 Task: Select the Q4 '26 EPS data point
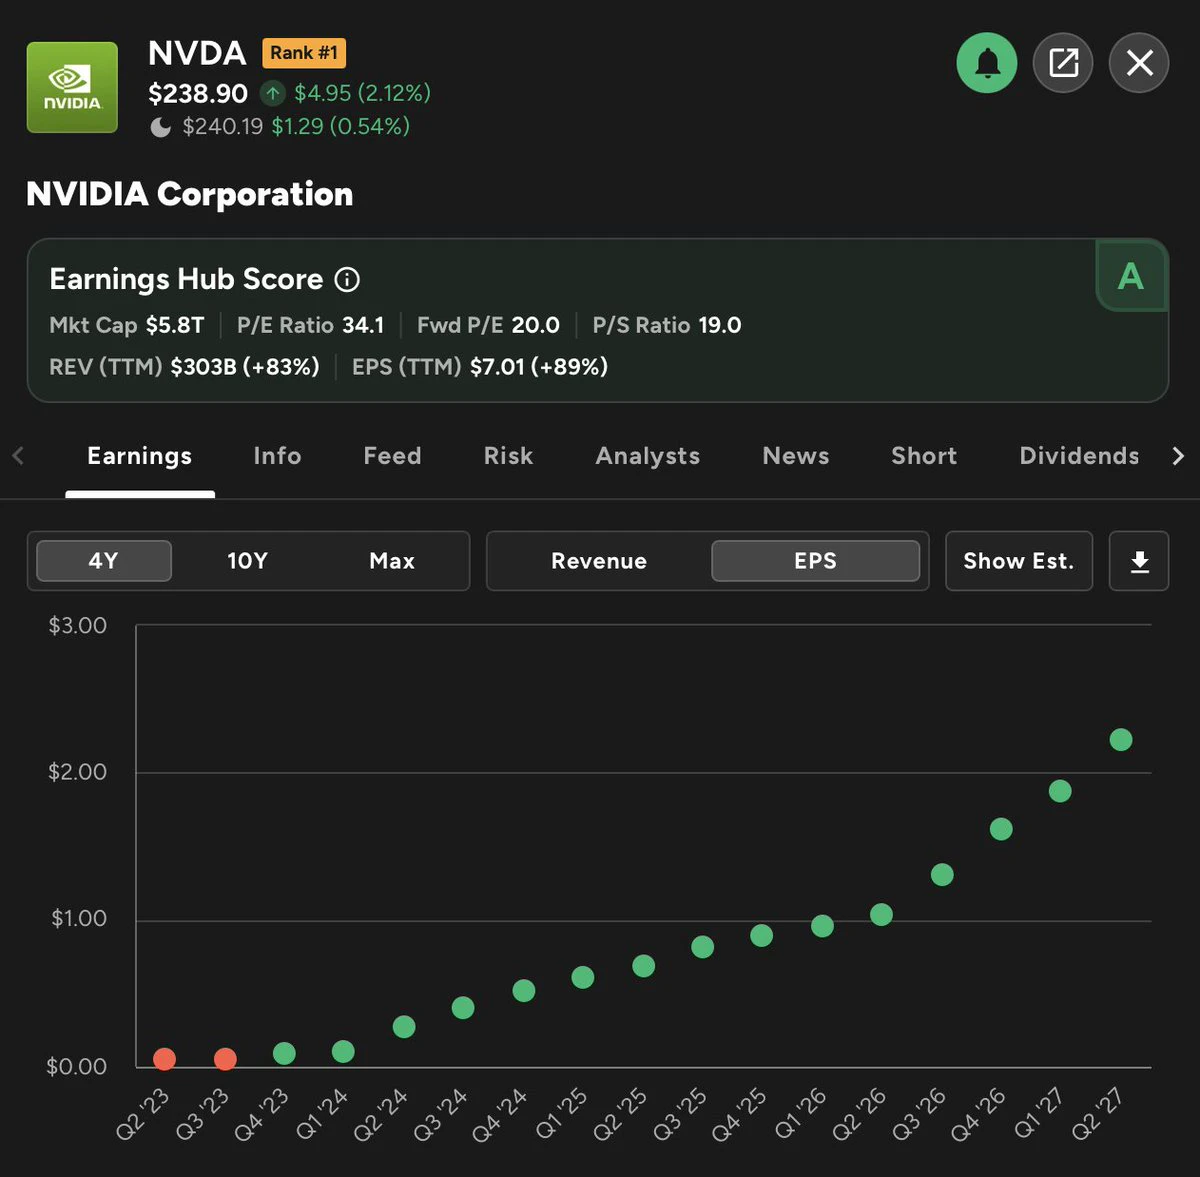pos(1001,829)
